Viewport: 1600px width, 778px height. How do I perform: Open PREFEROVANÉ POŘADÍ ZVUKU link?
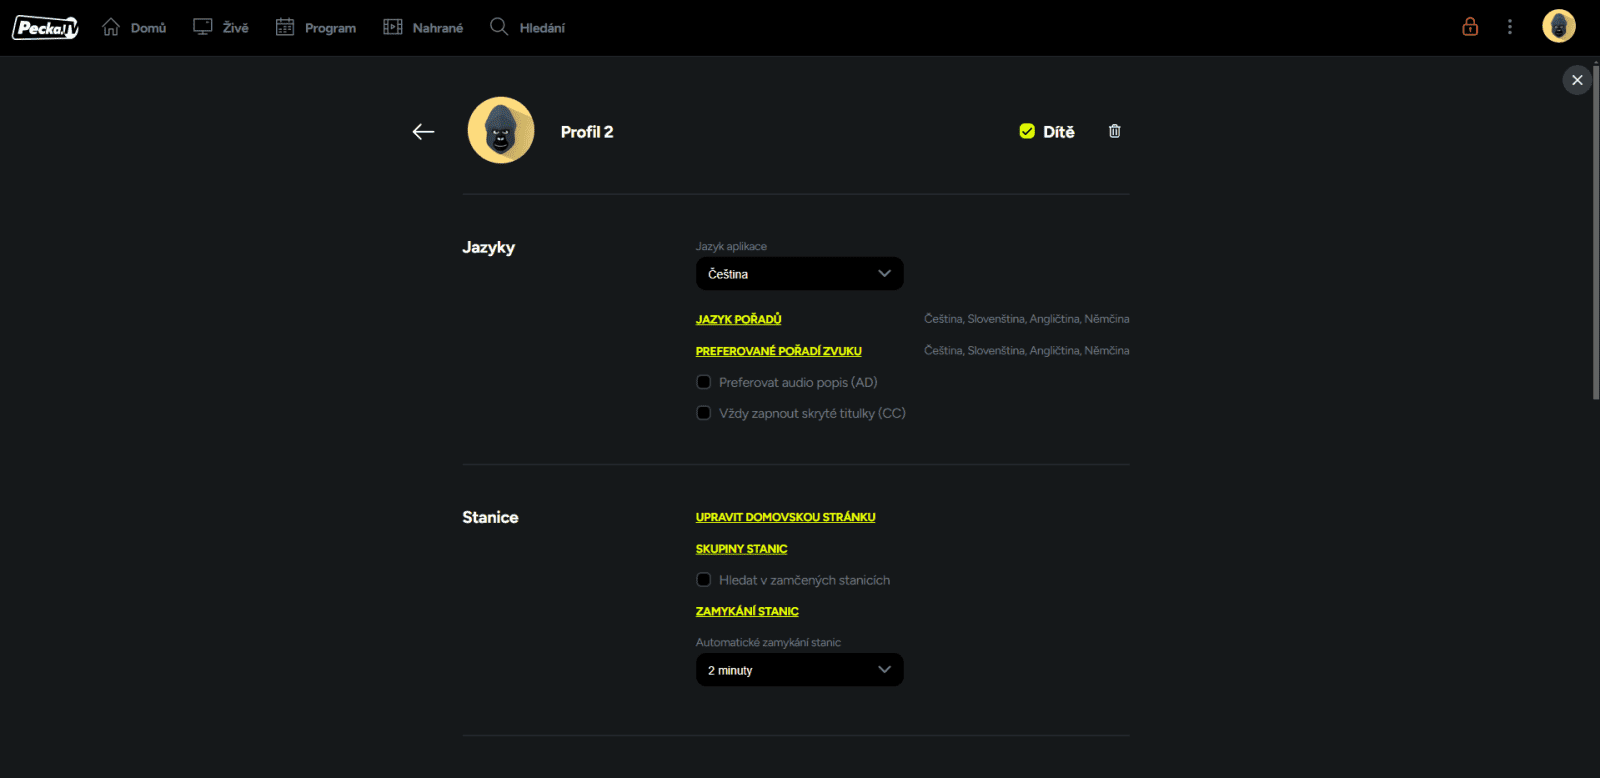click(x=779, y=351)
